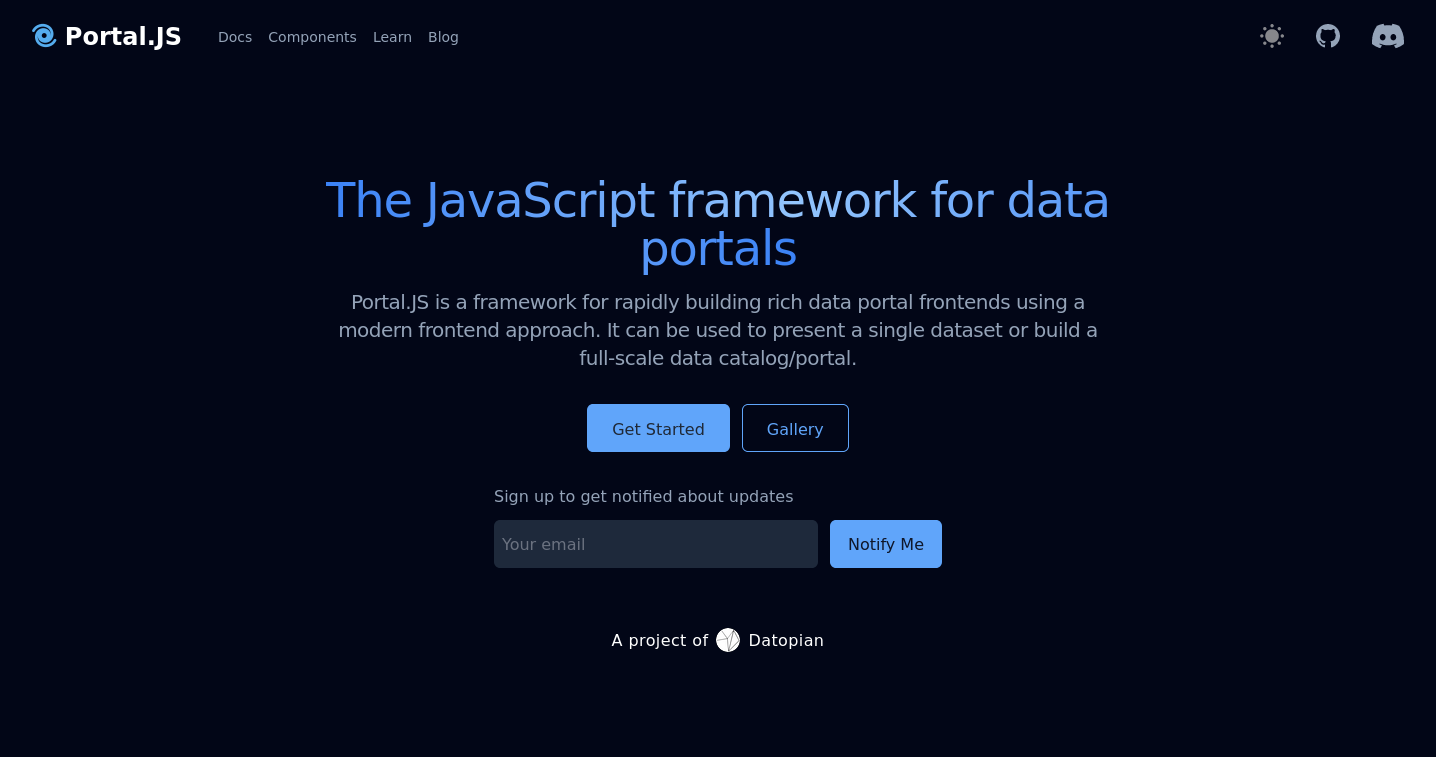Go to the Components page
The width and height of the screenshot is (1436, 757).
click(x=312, y=37)
